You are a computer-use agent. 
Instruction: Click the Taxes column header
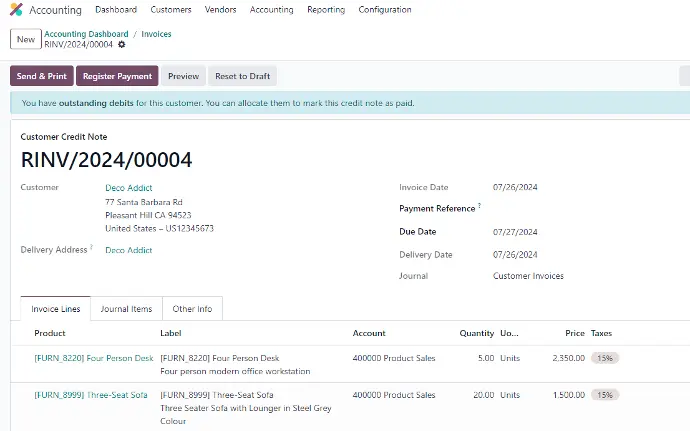click(x=601, y=333)
